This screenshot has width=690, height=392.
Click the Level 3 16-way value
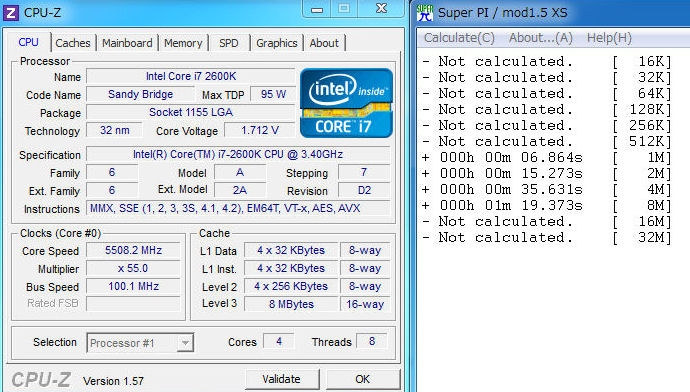(365, 304)
